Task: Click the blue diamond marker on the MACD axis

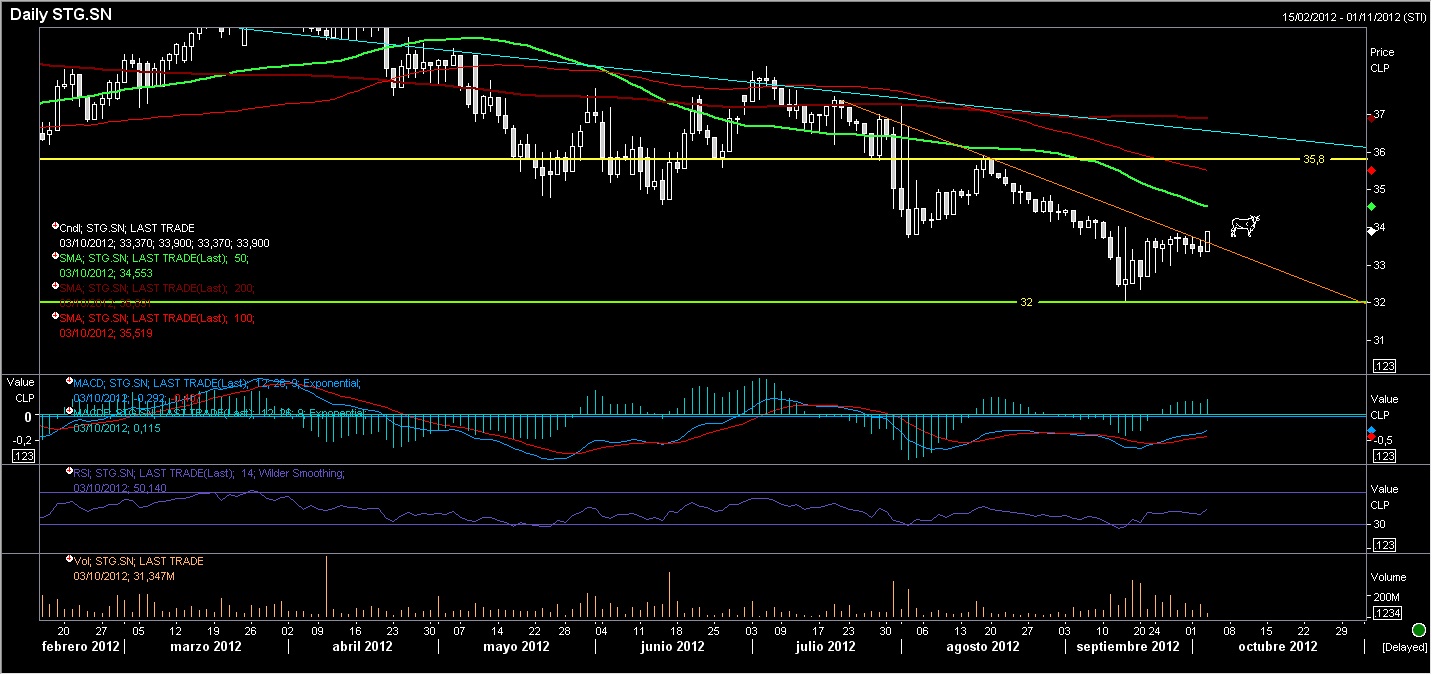Action: [x=1370, y=429]
